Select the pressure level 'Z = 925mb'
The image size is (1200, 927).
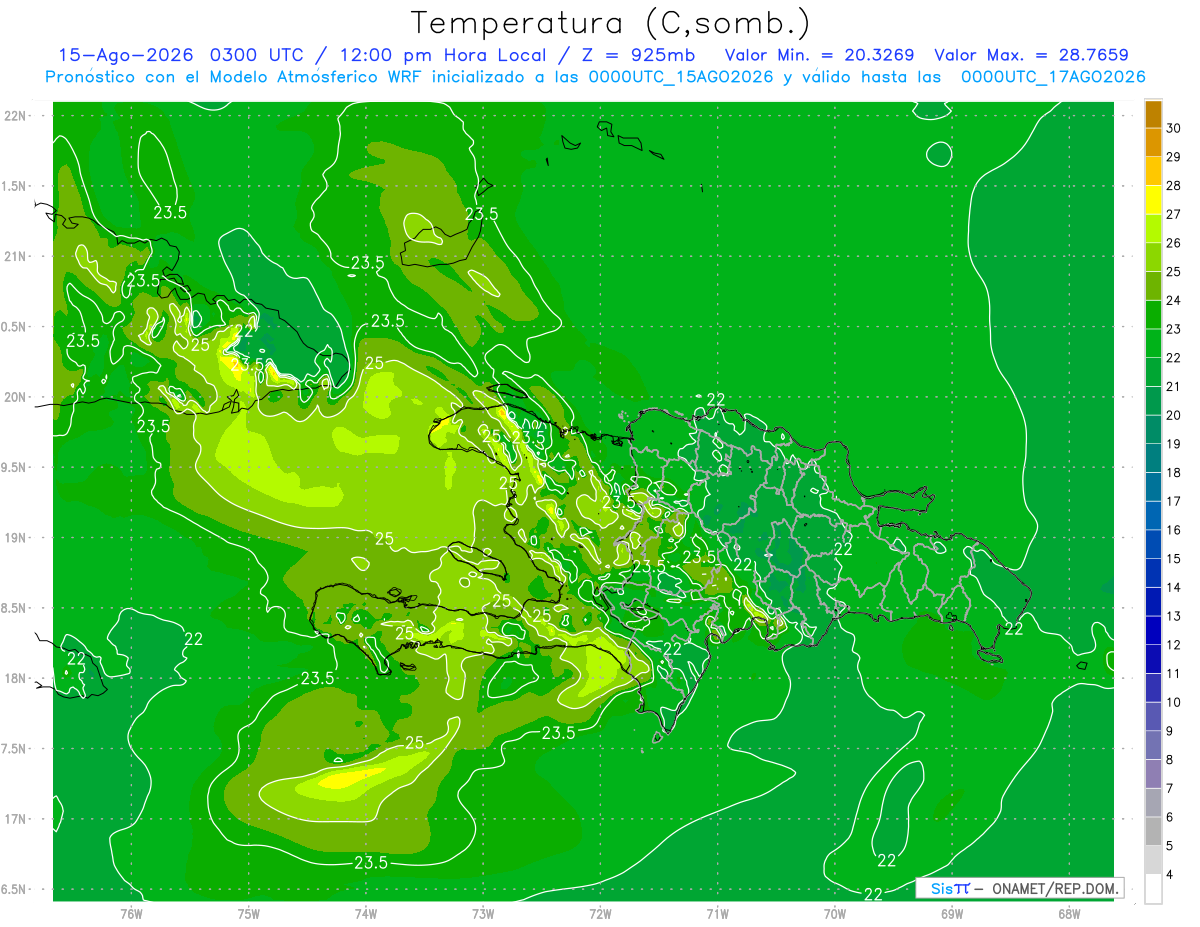tap(638, 56)
